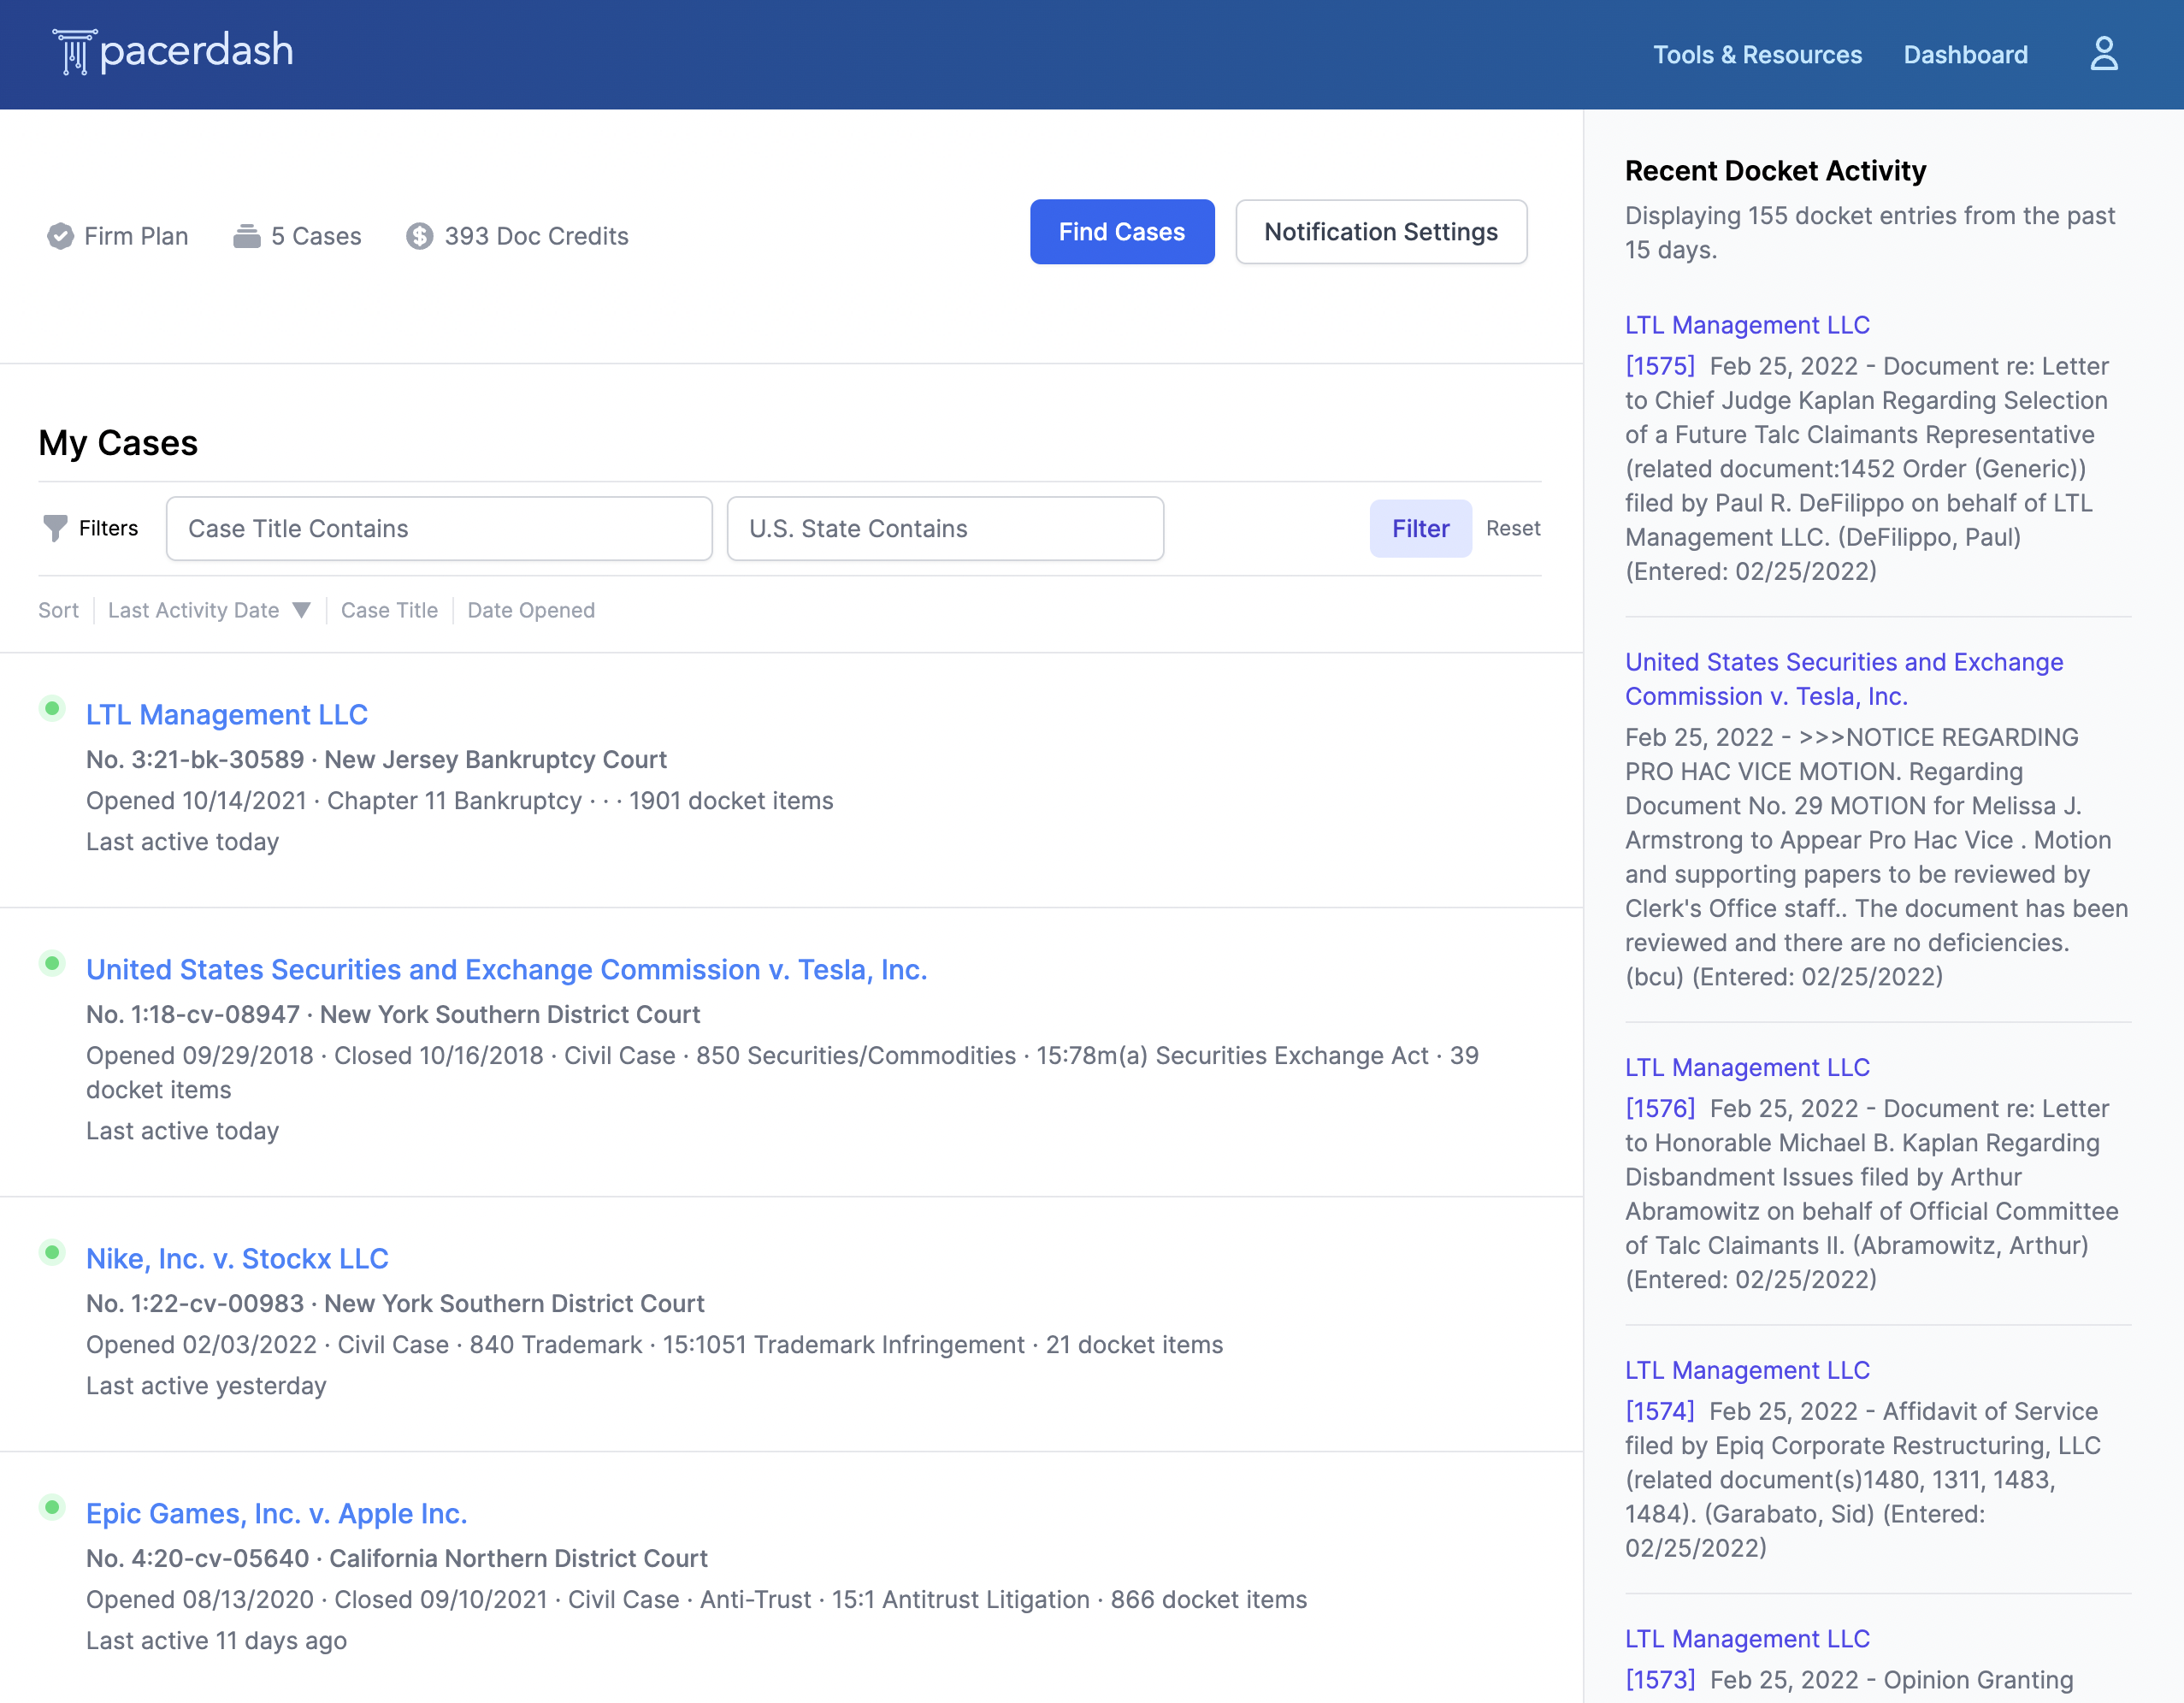Click 'Opened 02/03/2022 · Civil Case' trademark line
This screenshot has height=1703, width=2184.
(x=655, y=1345)
